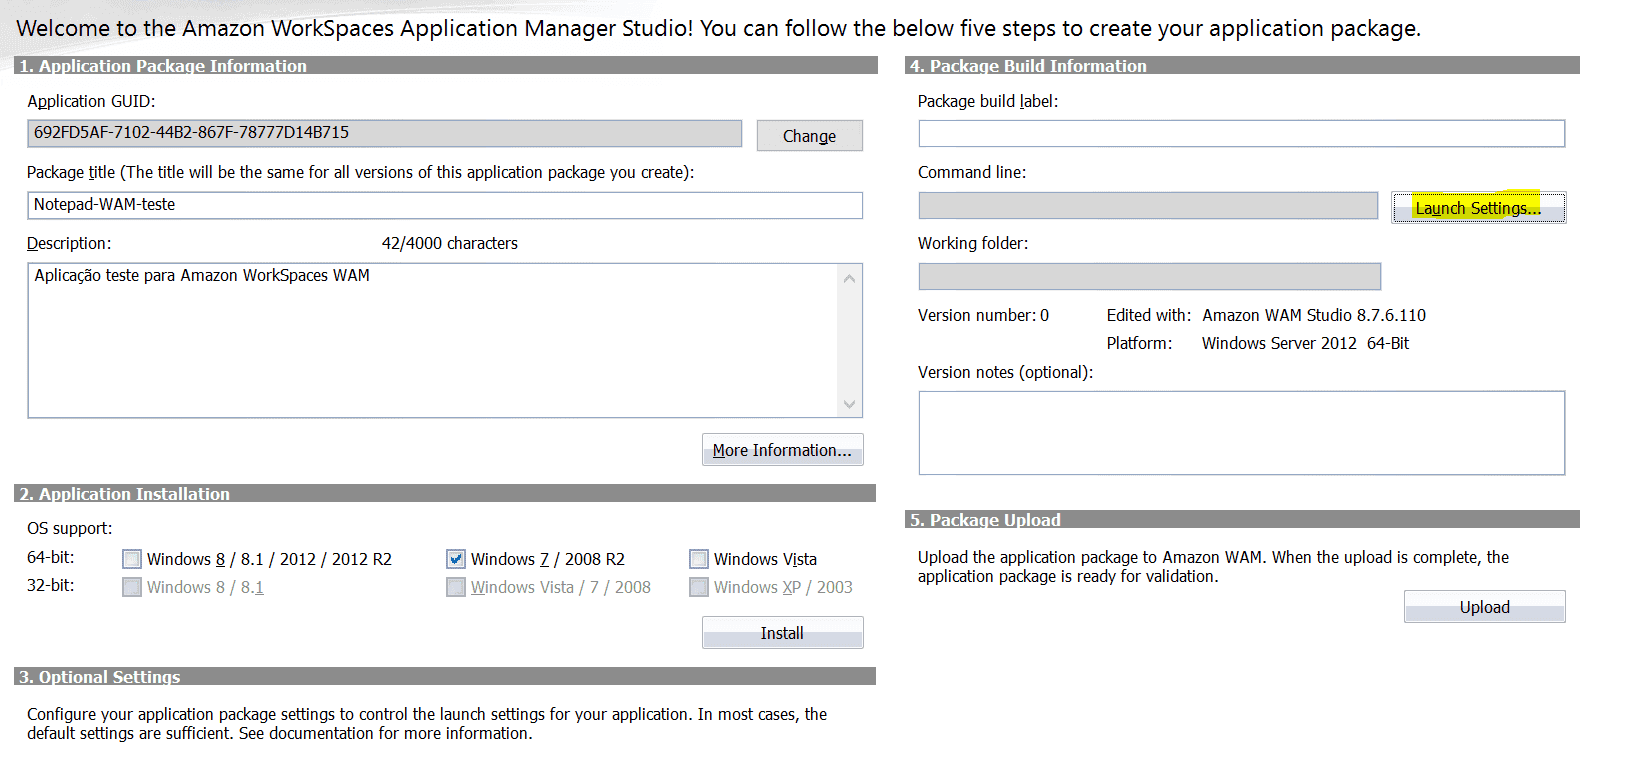Enable 64-bit Windows 8 / 8.1 / 2012 checkbox
Viewport: 1625px width, 761px height.
(x=132, y=559)
